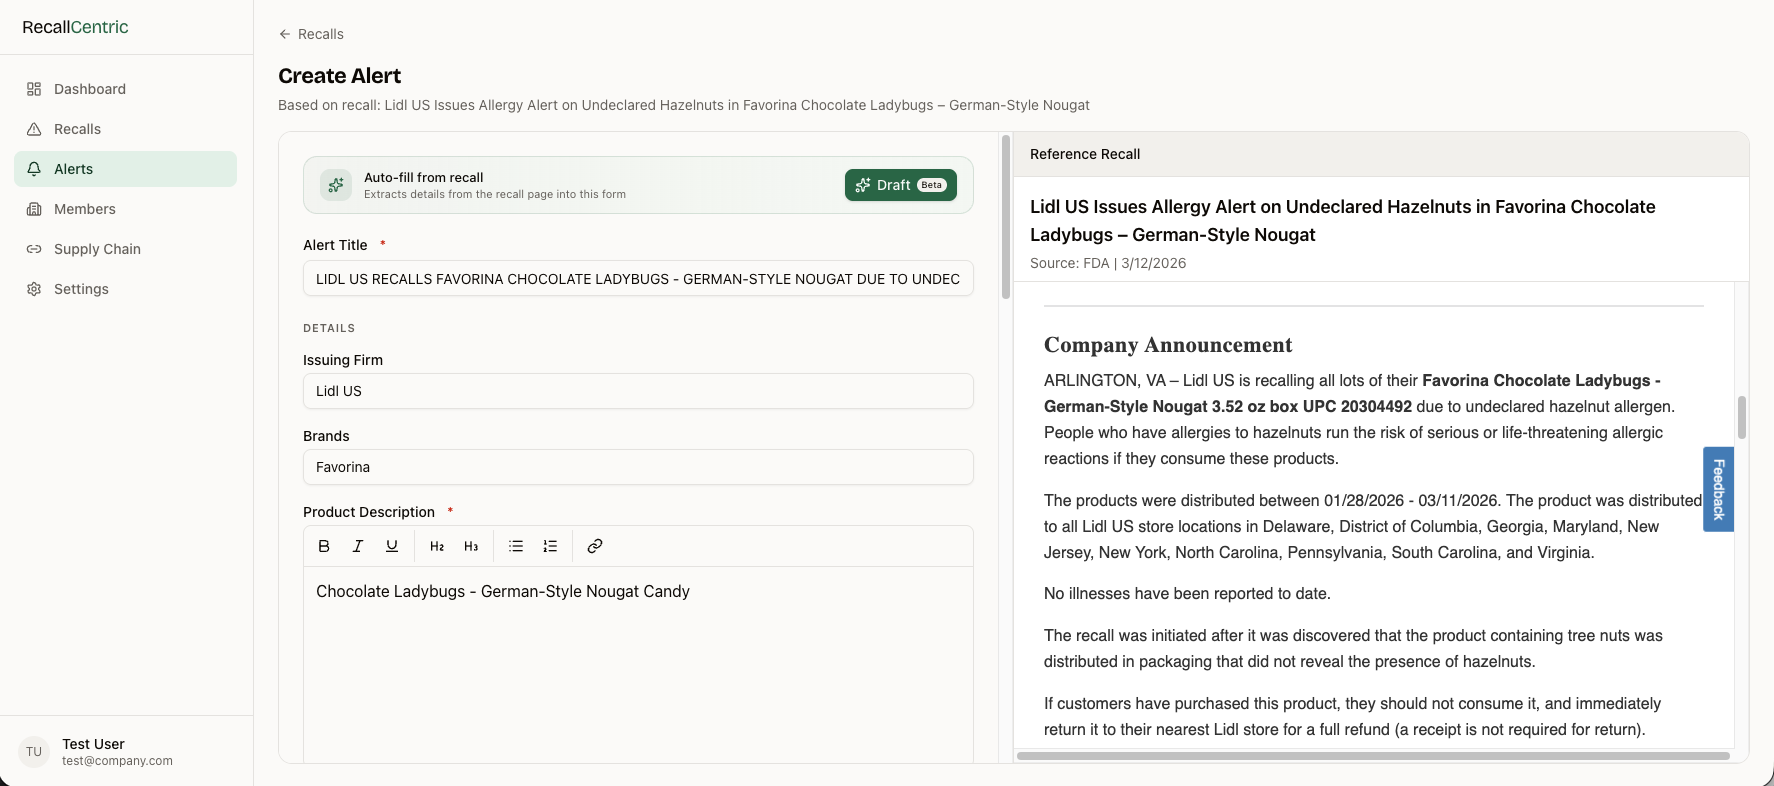The height and width of the screenshot is (786, 1774).
Task: Click the Recalls warning triangle icon
Action: click(x=34, y=129)
